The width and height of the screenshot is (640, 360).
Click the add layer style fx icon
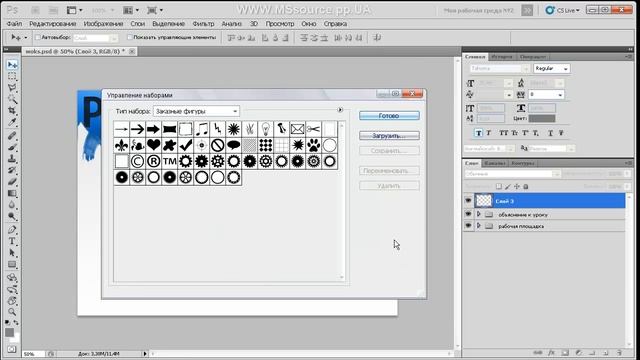(x=551, y=352)
